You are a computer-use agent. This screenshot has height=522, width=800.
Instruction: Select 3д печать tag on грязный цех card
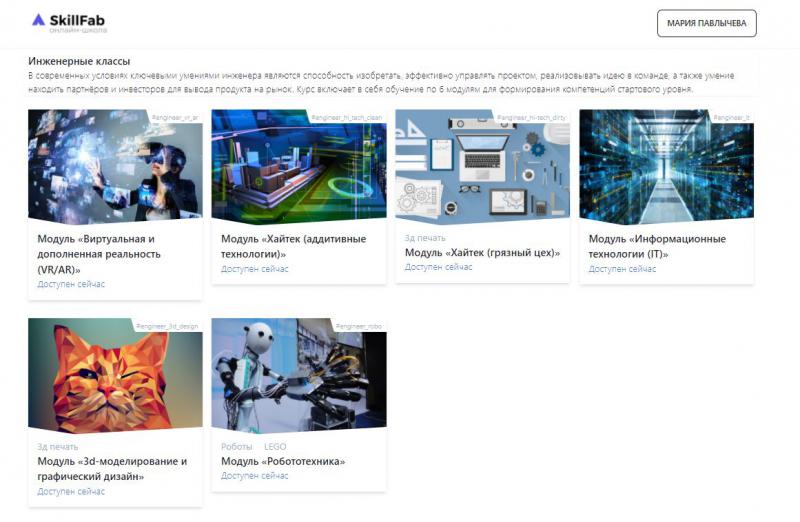pos(425,238)
